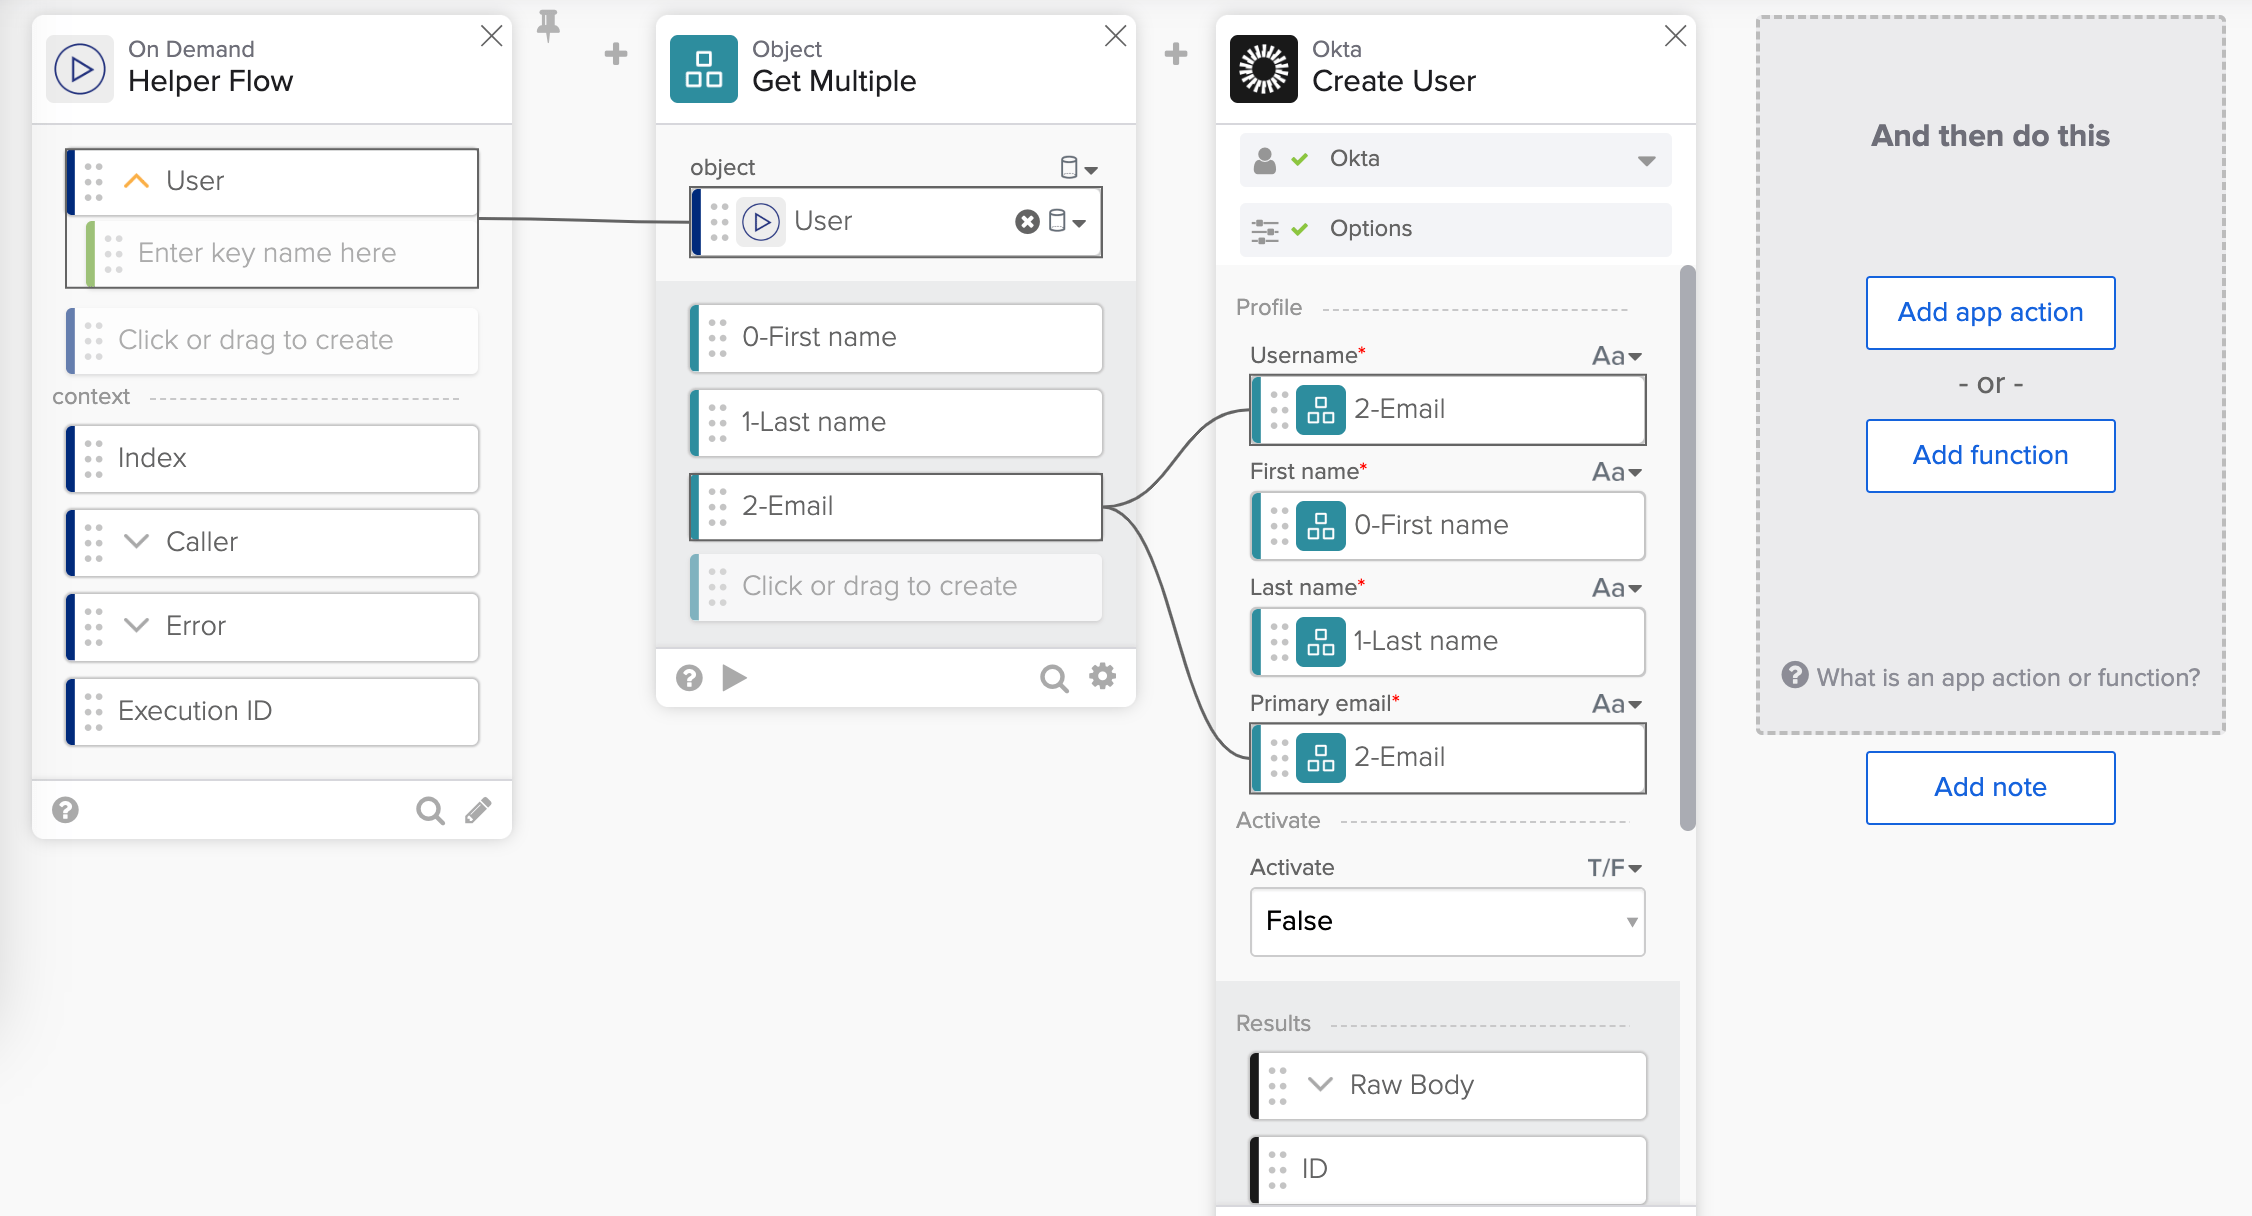The width and height of the screenshot is (2252, 1216).
Task: Click search icon on Helper Flow card
Action: click(430, 810)
